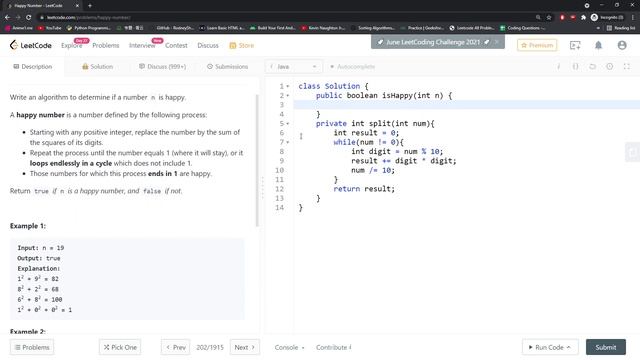Click the browser back arrow

pos(7,18)
